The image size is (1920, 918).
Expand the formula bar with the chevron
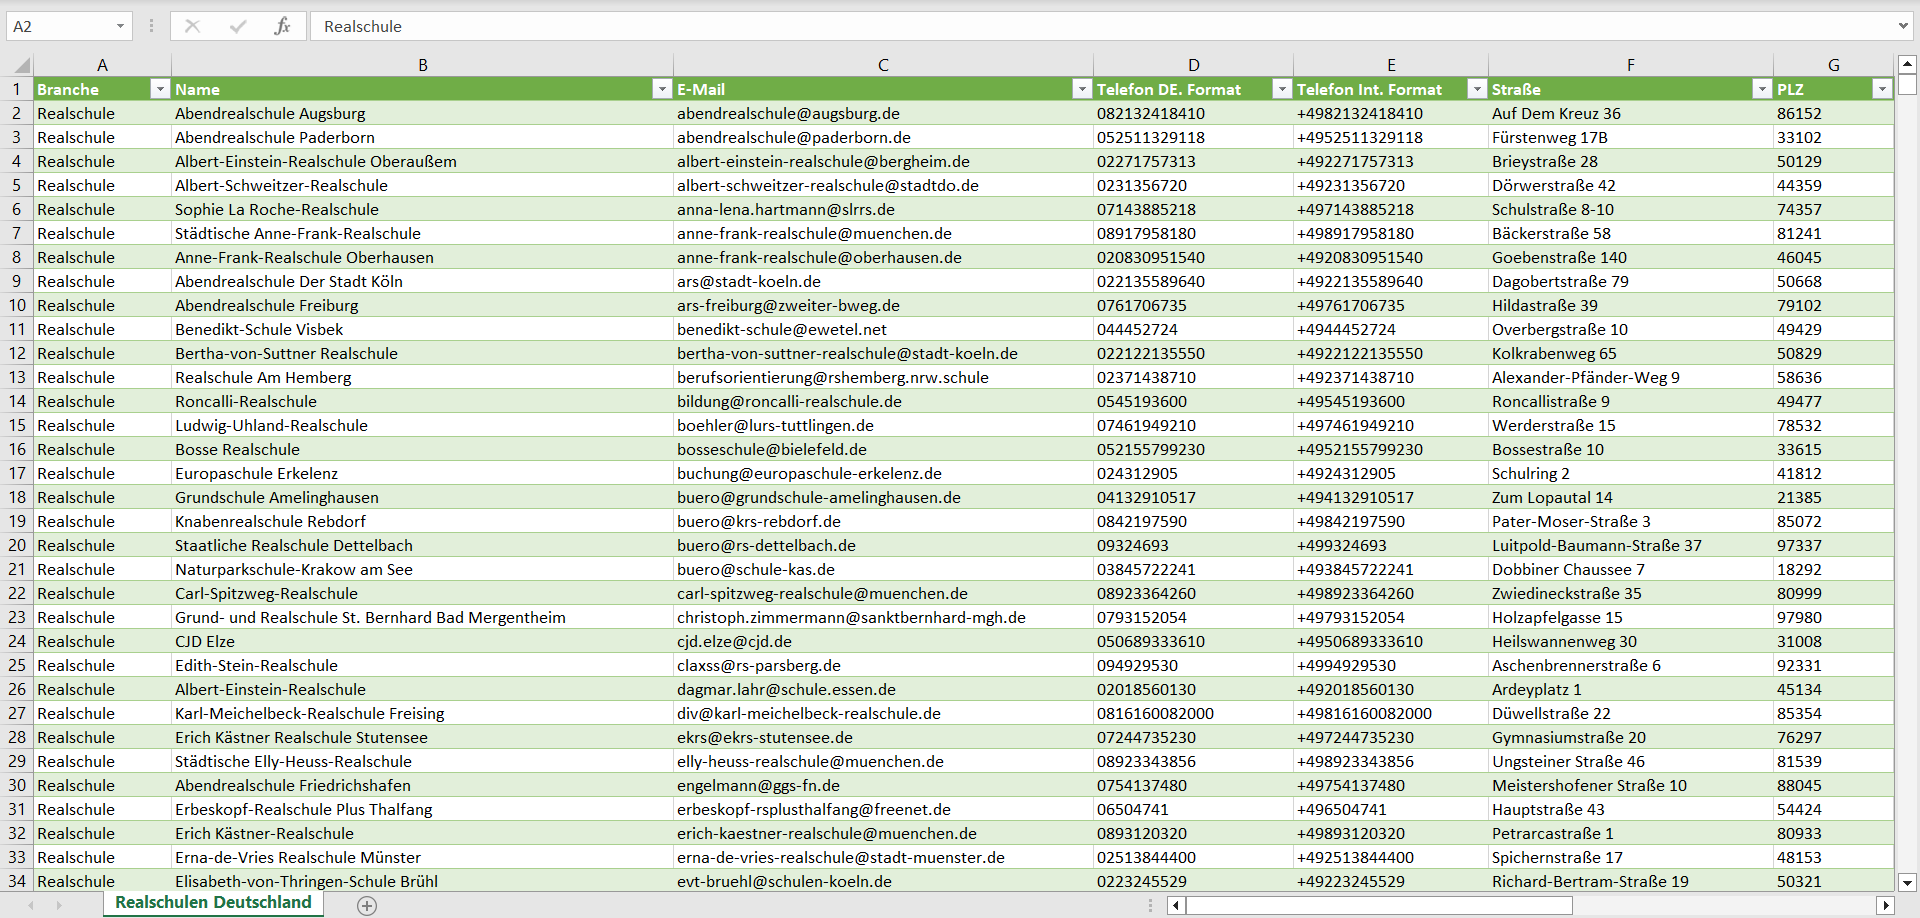[1902, 26]
